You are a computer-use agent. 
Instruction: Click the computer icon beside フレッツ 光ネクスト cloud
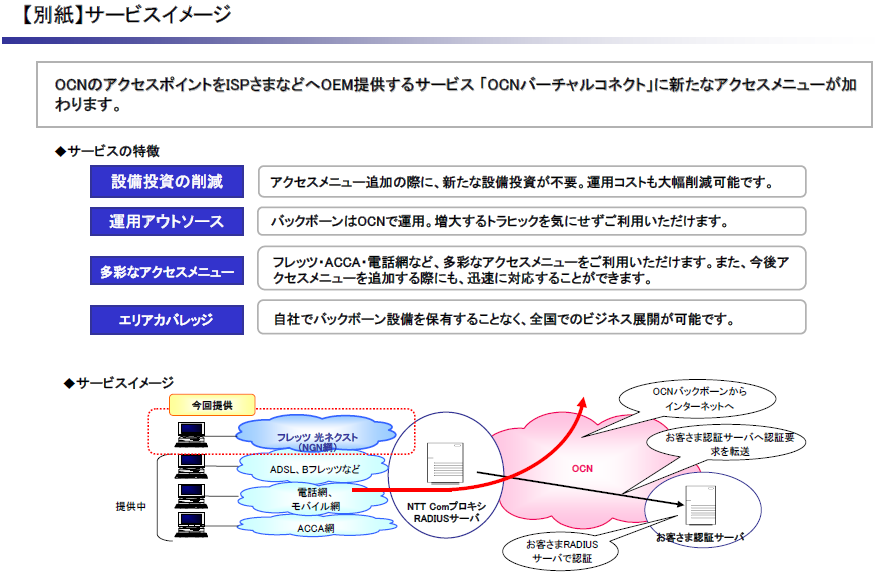[191, 435]
